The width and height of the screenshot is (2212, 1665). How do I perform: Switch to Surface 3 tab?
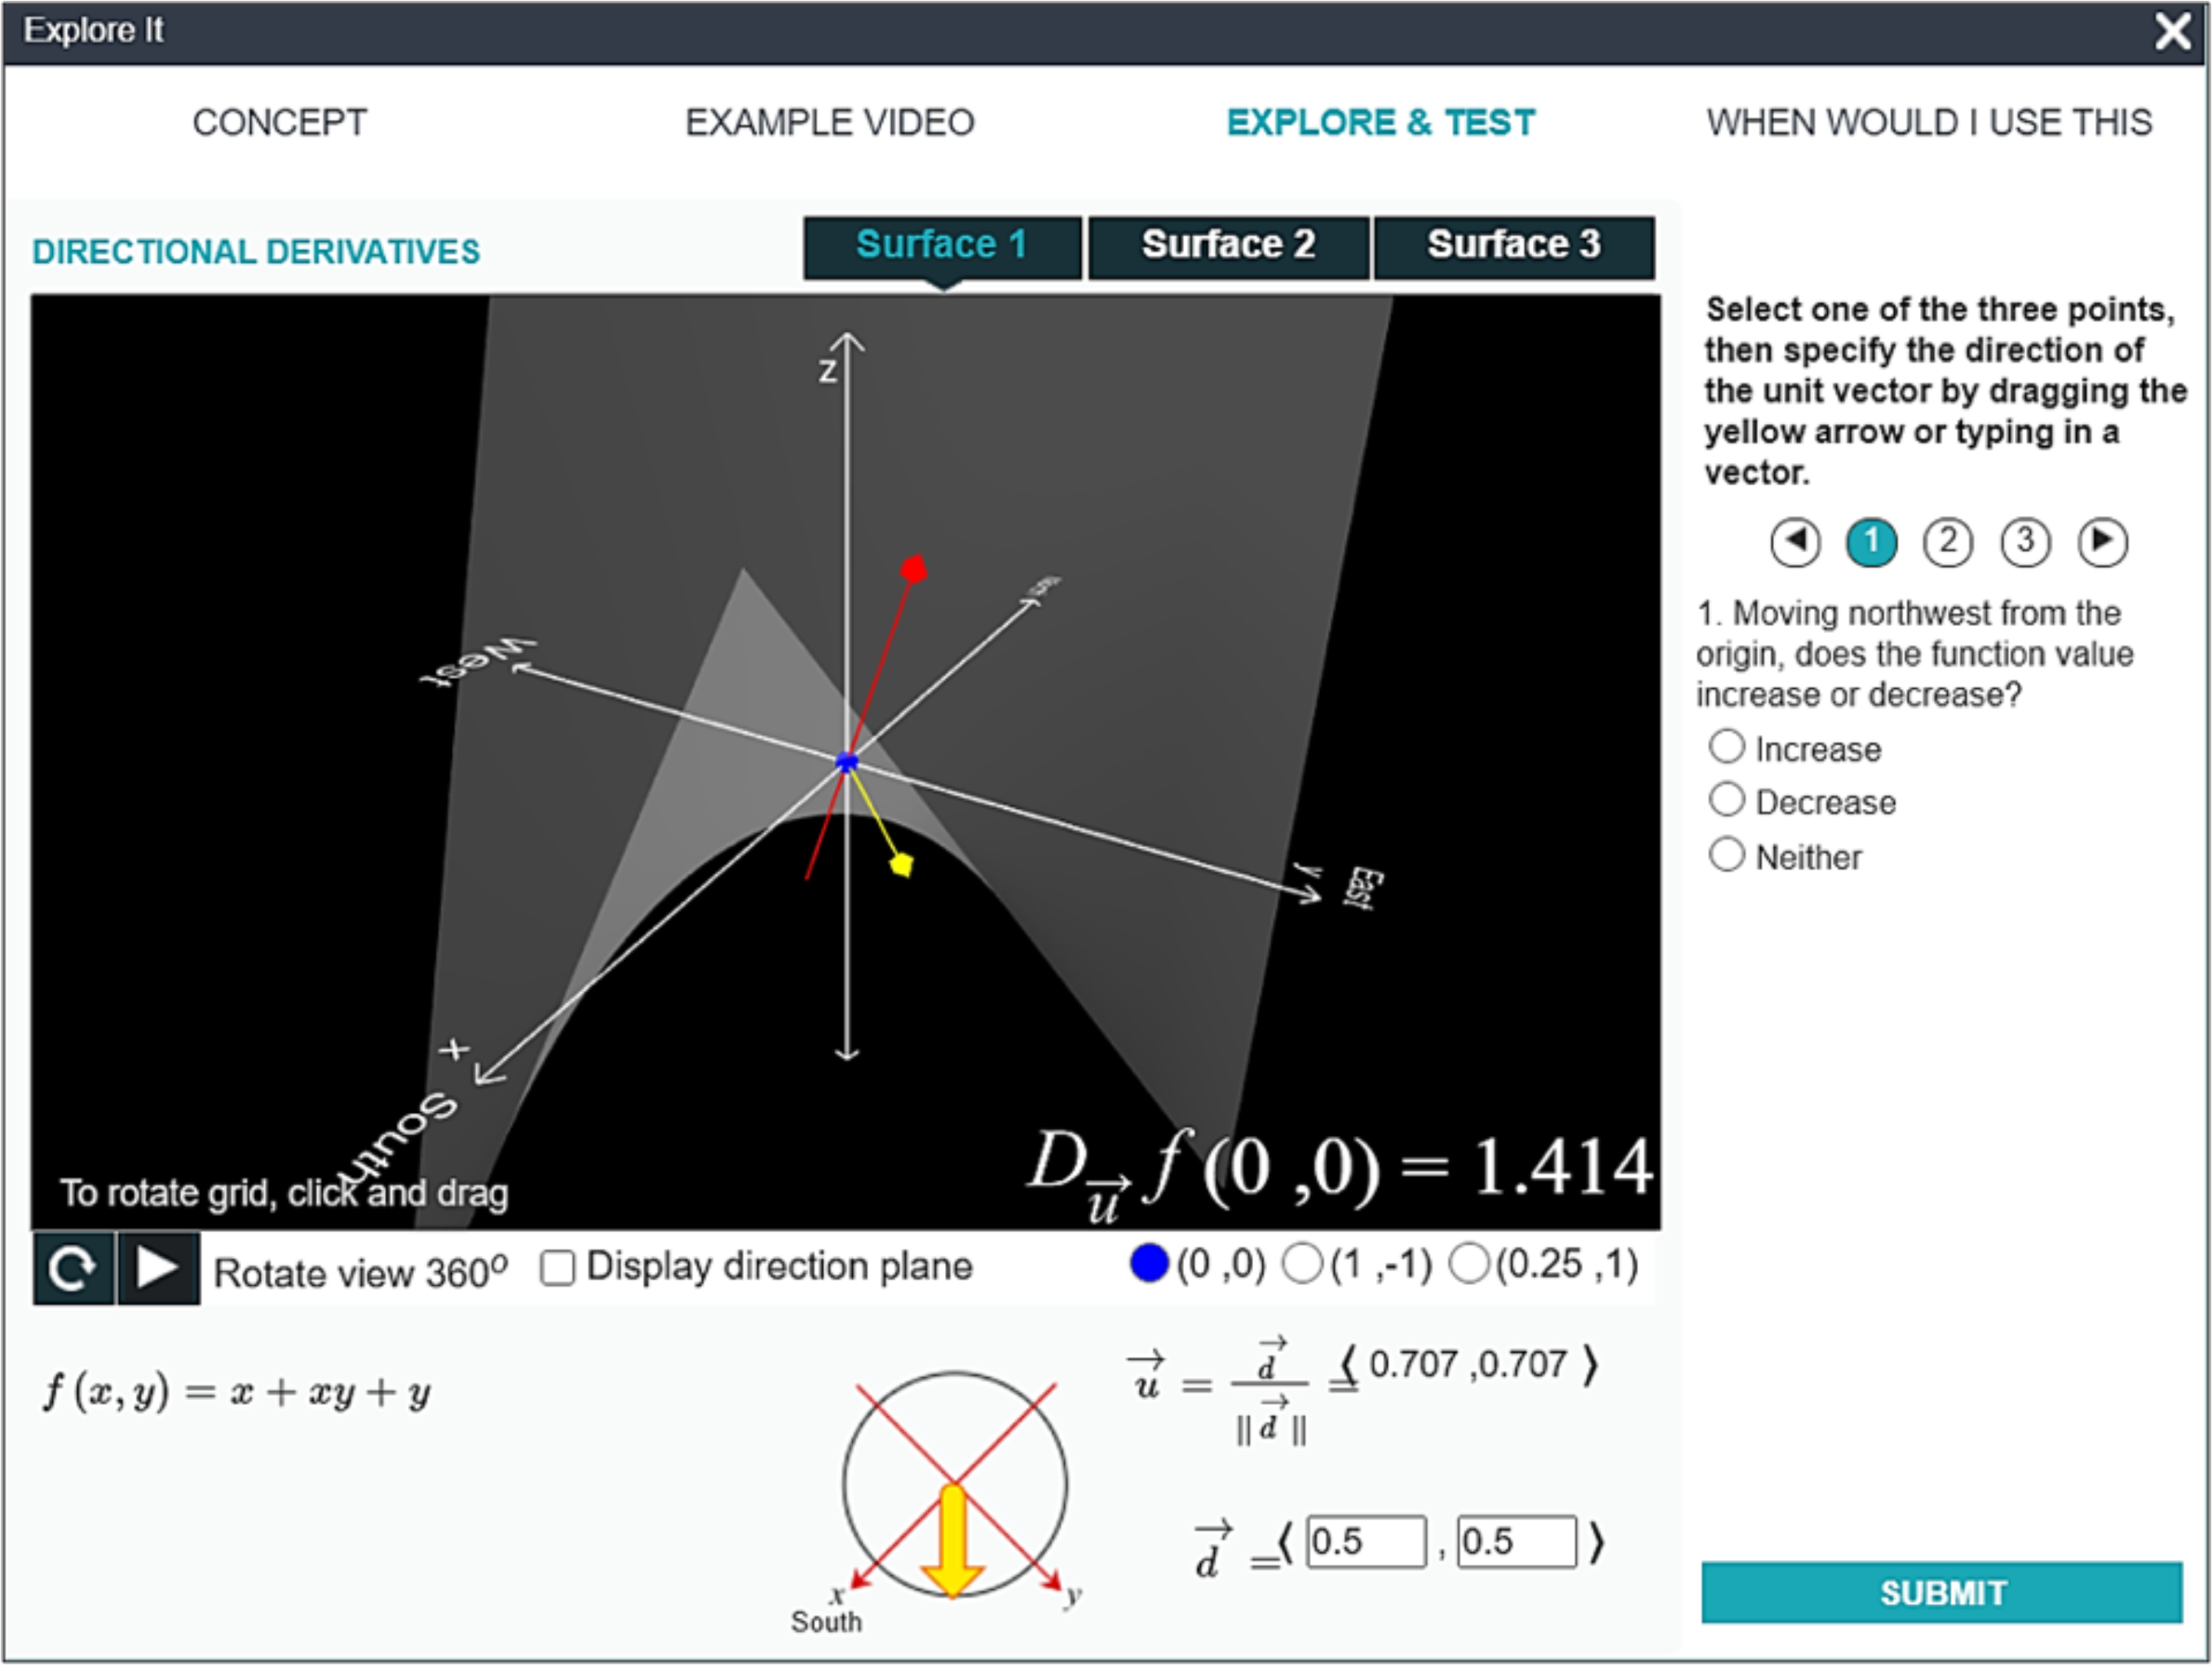(x=1514, y=246)
